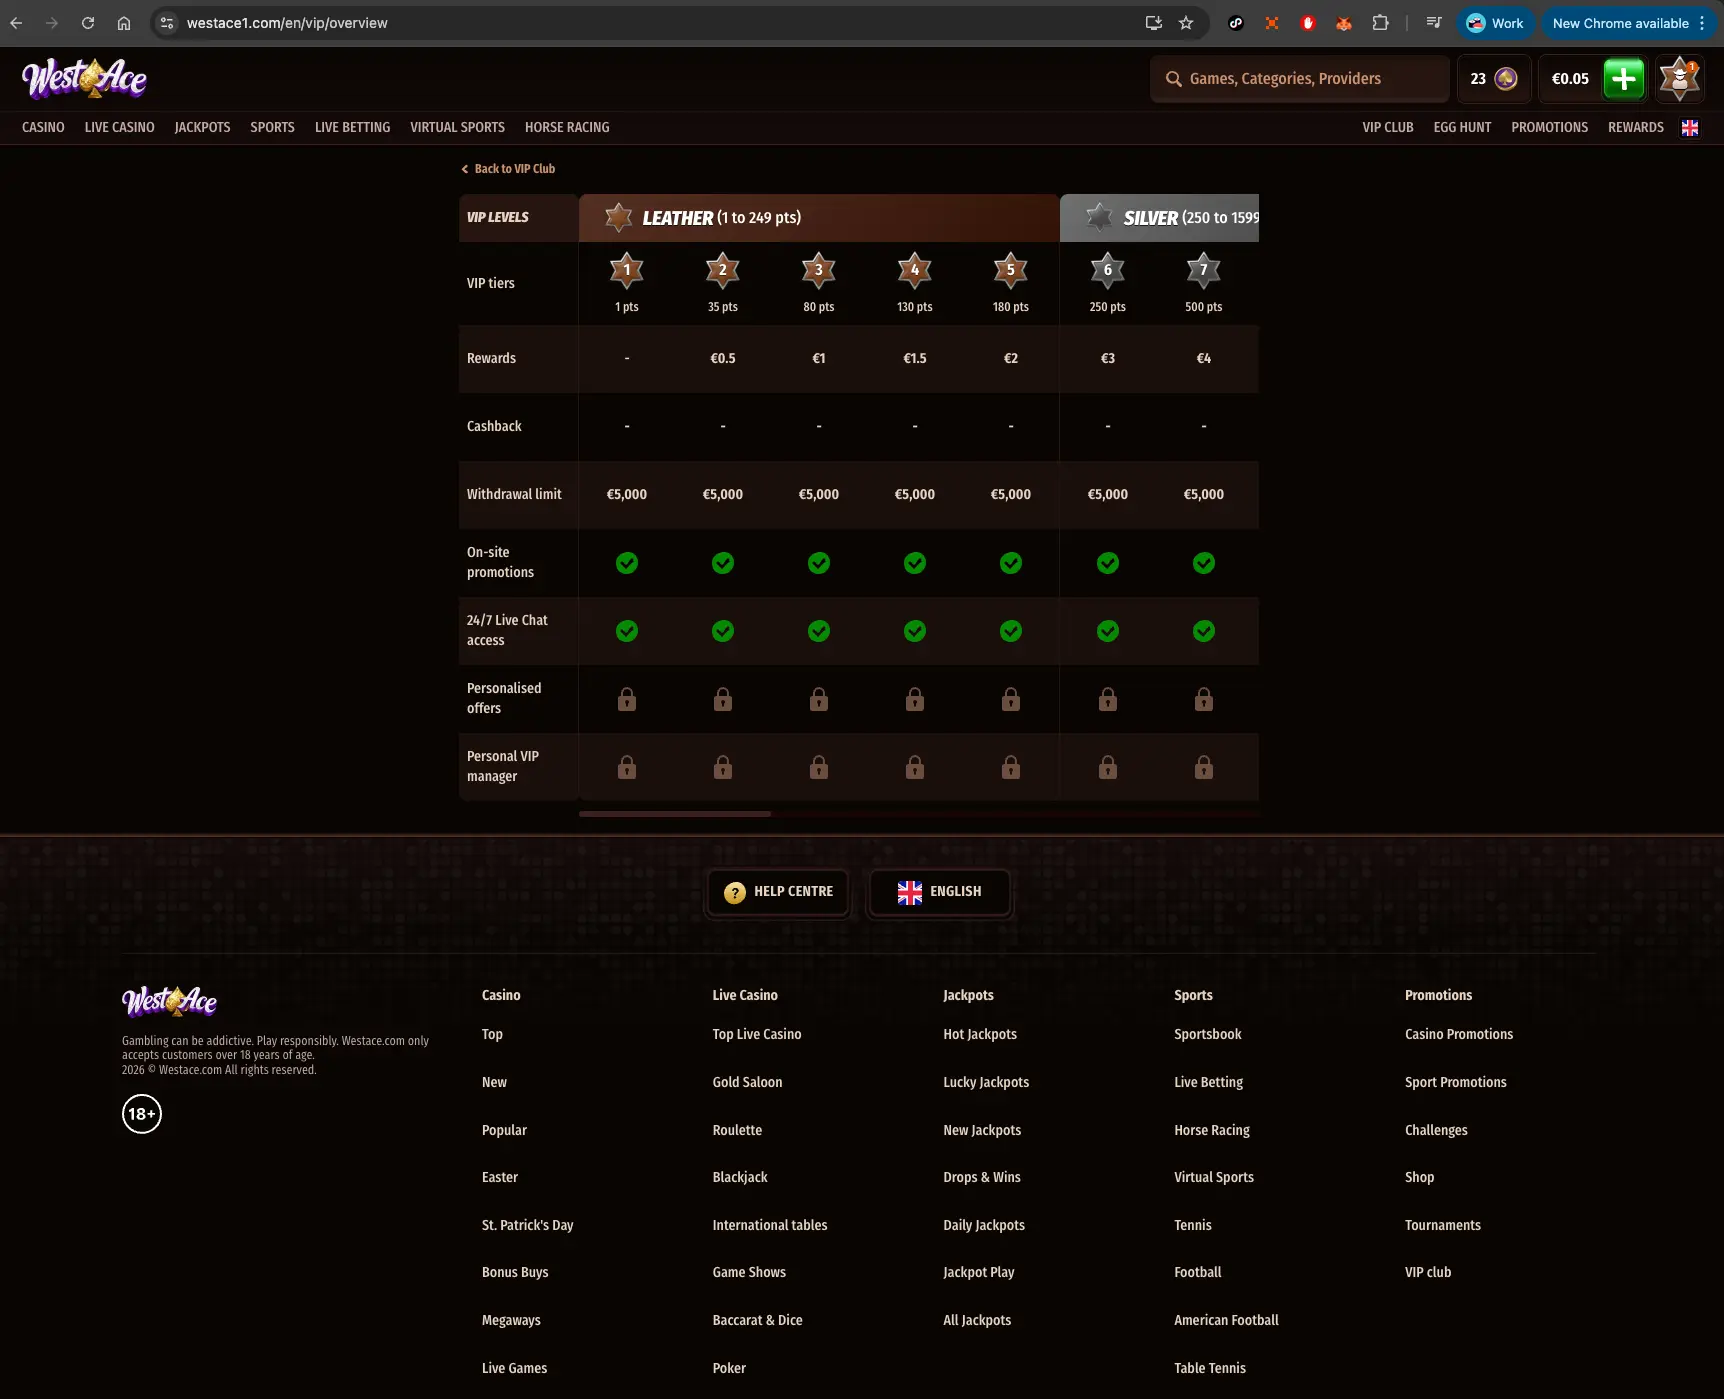The height and width of the screenshot is (1399, 1724).
Task: Click the WestAce logo in header
Action: click(85, 78)
